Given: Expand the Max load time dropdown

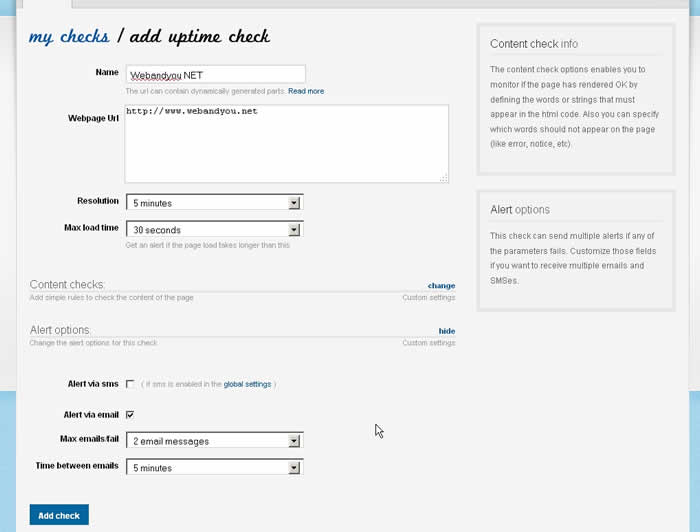Looking at the screenshot, I should pyautogui.click(x=214, y=230).
